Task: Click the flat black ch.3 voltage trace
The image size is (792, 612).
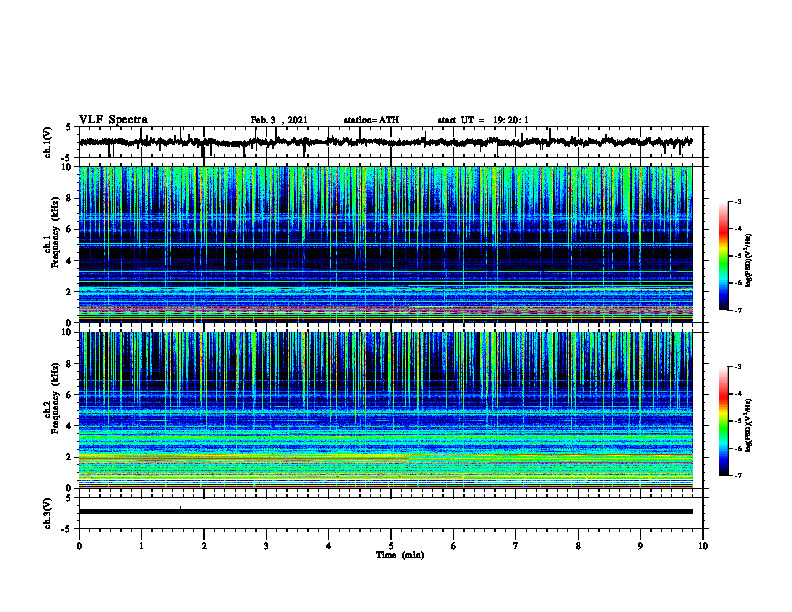Action: coord(385,512)
